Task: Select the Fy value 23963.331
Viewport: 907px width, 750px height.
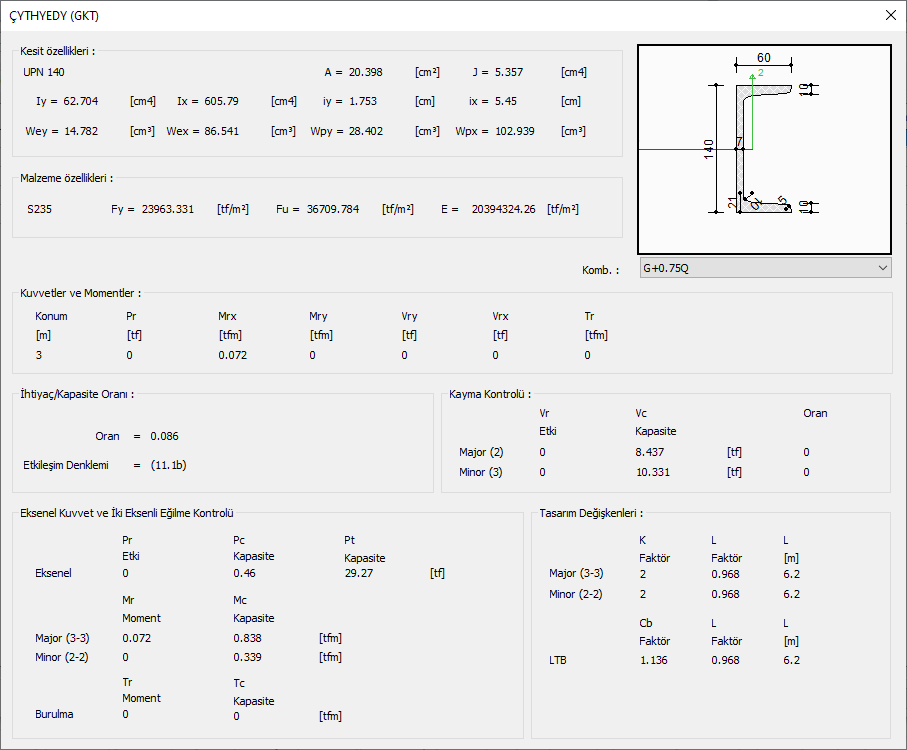Action: click(168, 209)
